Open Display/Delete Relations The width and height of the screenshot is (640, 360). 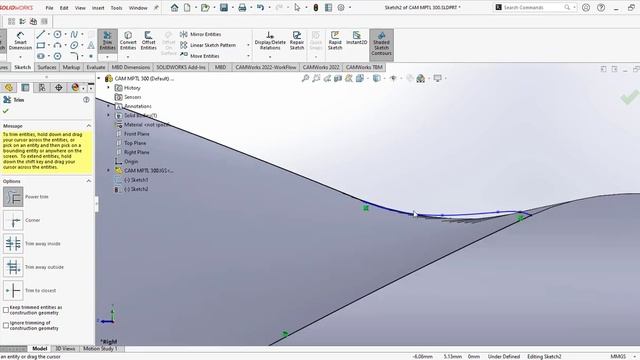click(x=270, y=40)
